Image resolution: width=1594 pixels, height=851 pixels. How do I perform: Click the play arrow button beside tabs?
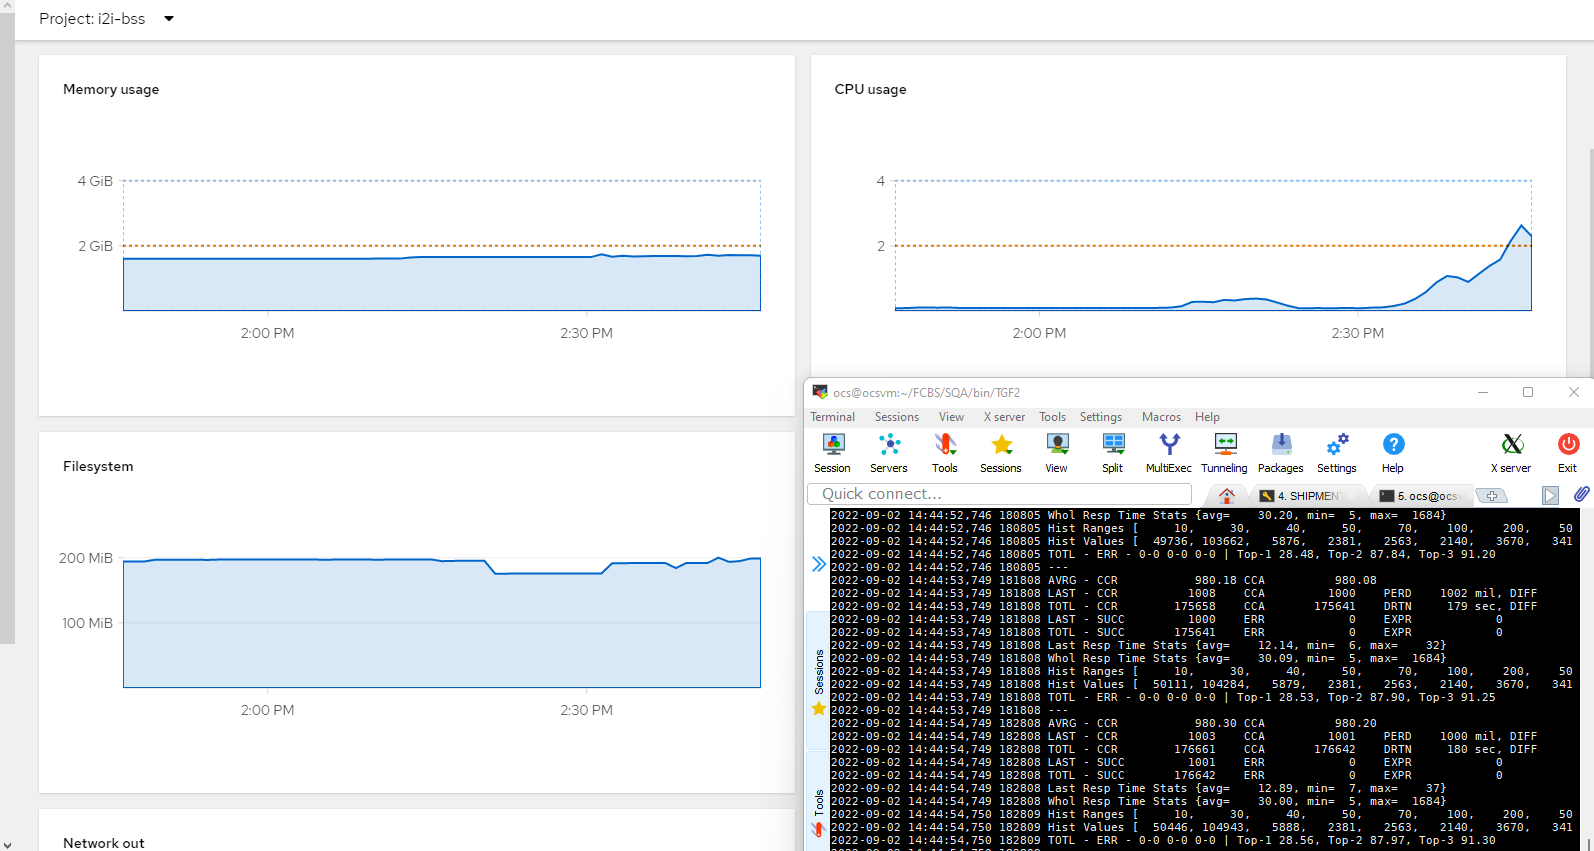(1549, 495)
